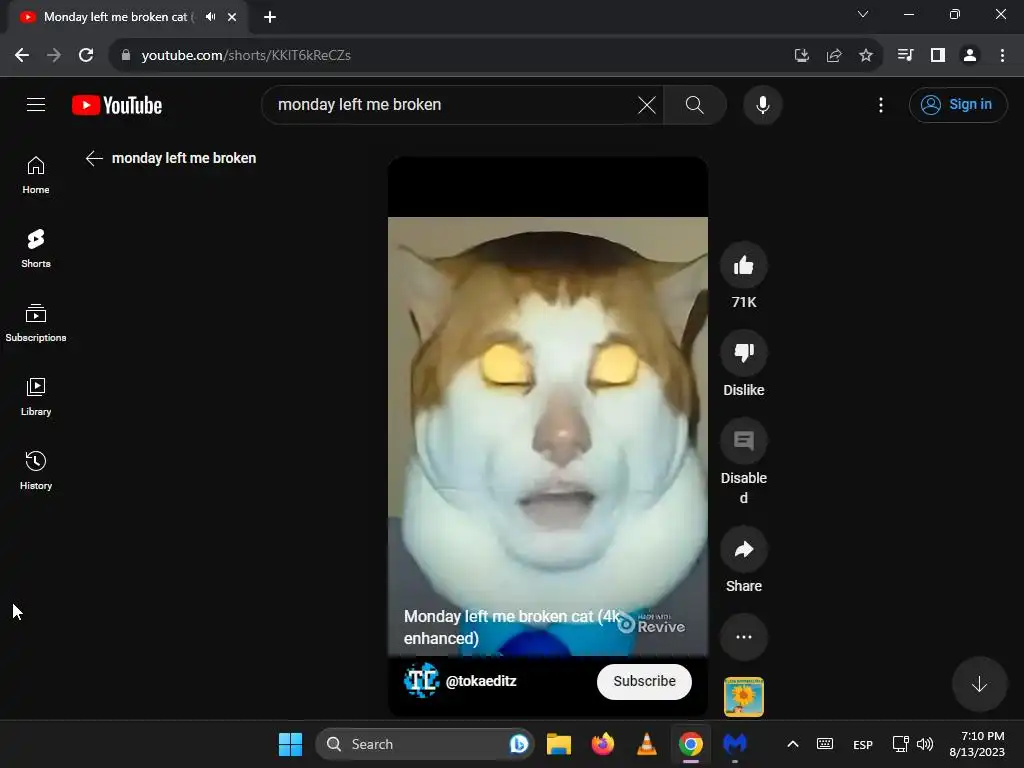View site info via the lock icon
The image size is (1024, 768).
125,55
